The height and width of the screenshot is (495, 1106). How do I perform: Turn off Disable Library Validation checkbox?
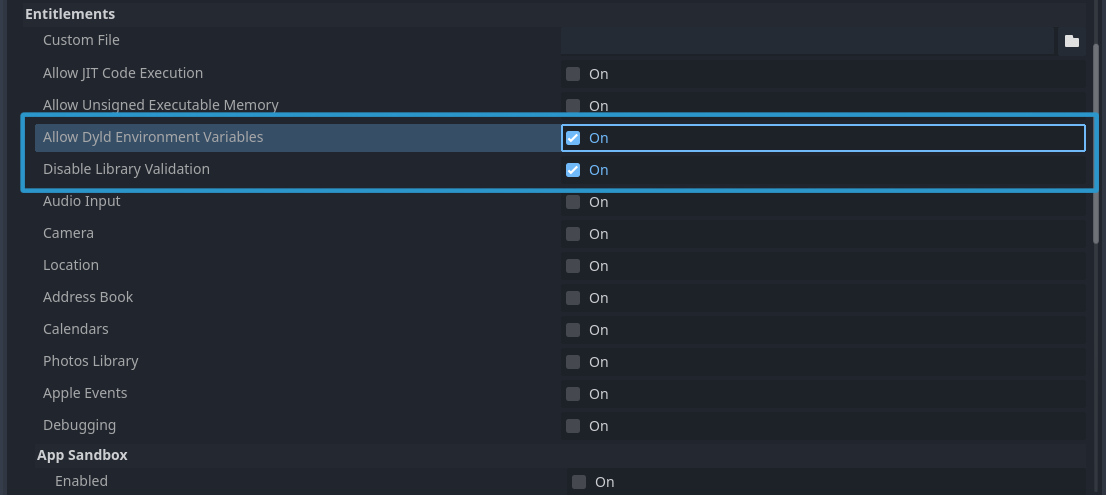pyautogui.click(x=573, y=170)
